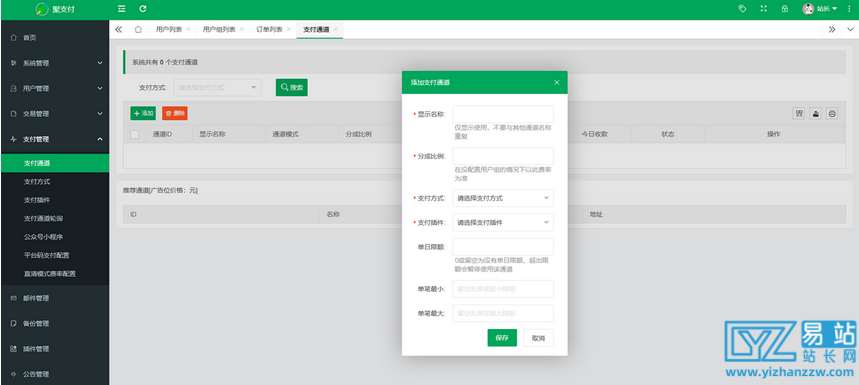Viewport: 859px width, 385px height.
Task: Close the 订单列表 tab
Action: (x=289, y=30)
